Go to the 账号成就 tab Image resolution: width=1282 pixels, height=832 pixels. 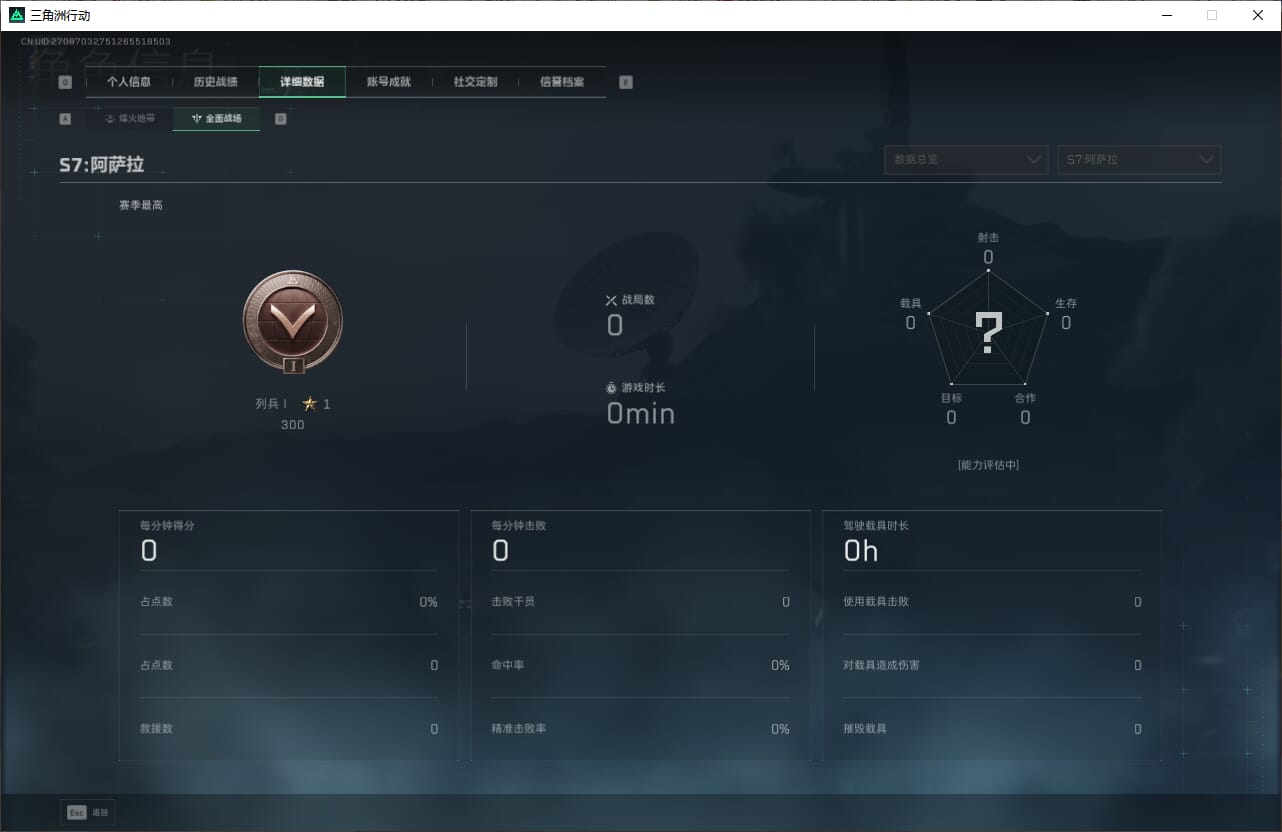click(x=389, y=82)
